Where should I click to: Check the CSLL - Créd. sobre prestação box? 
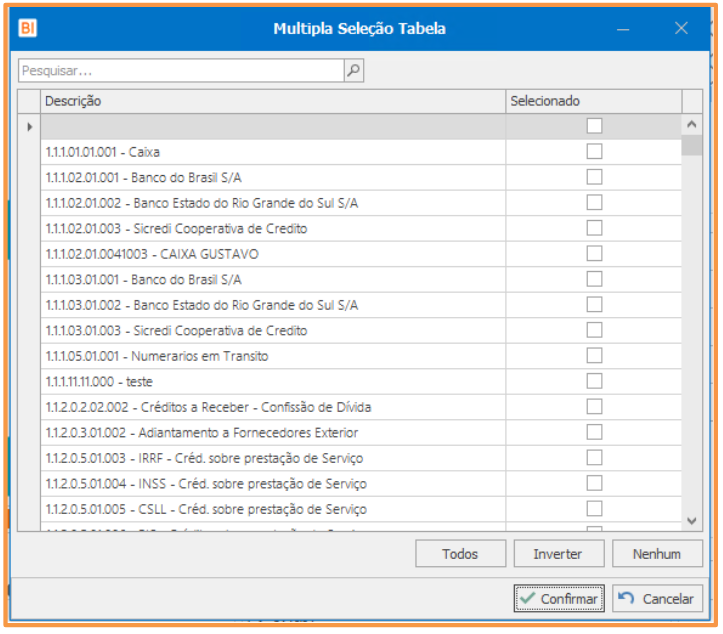coord(594,509)
